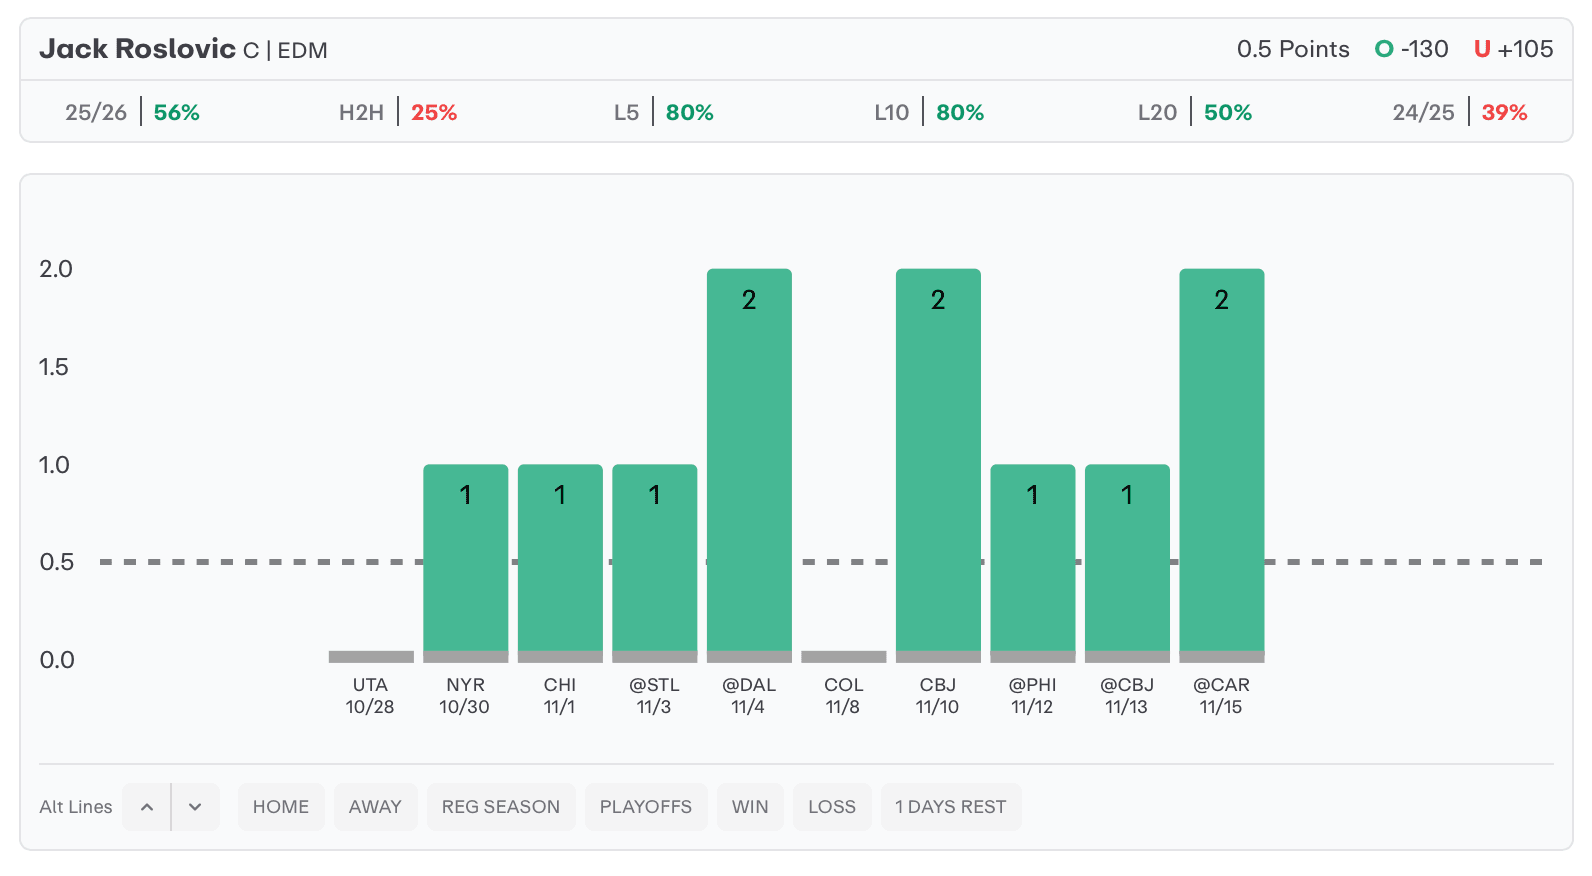The height and width of the screenshot is (876, 1592).
Task: Select the Under +105 odds
Action: point(1513,49)
